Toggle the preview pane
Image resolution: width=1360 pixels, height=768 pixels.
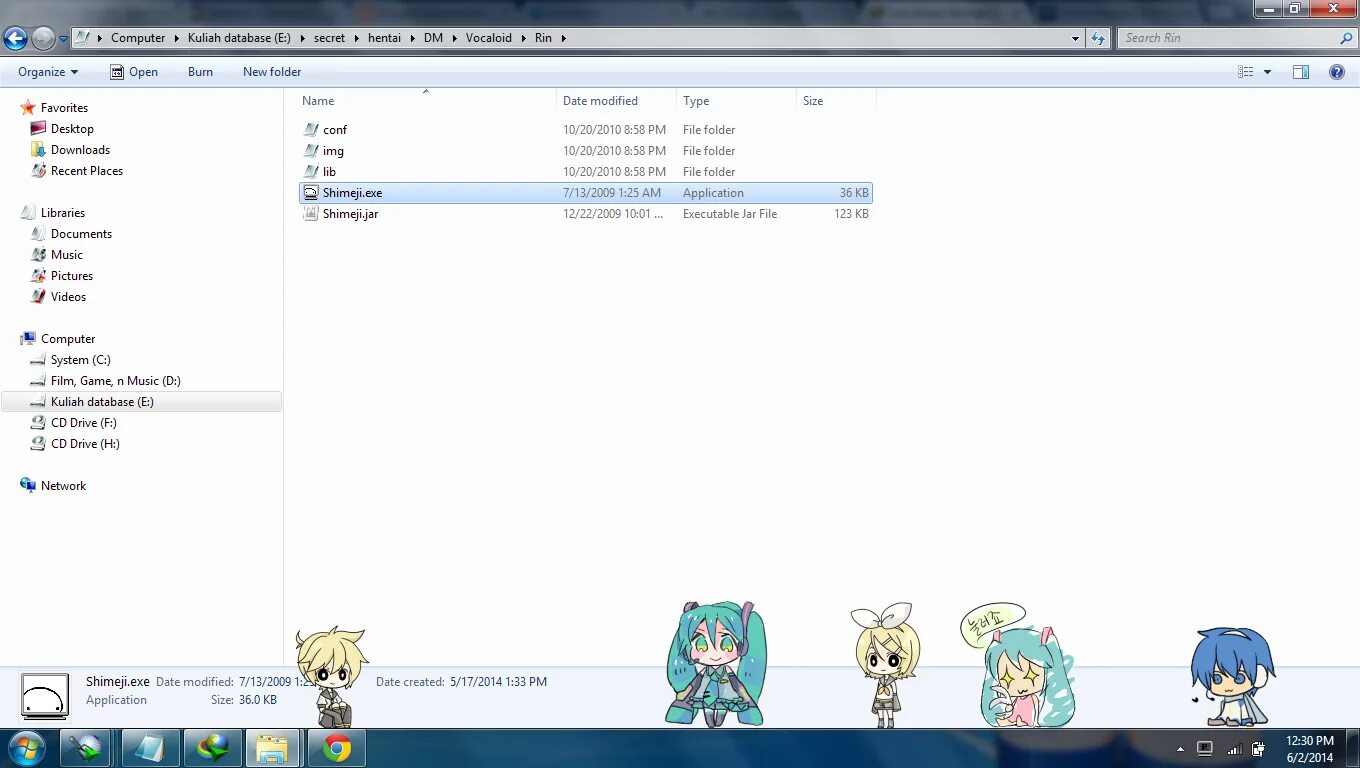coord(1301,72)
